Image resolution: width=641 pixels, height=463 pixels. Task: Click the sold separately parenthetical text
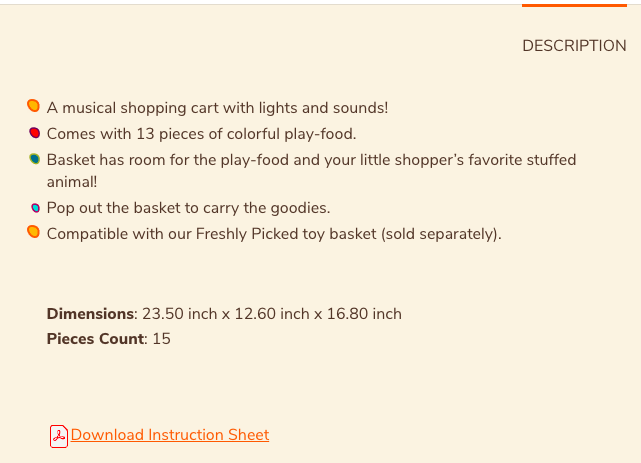click(x=441, y=234)
